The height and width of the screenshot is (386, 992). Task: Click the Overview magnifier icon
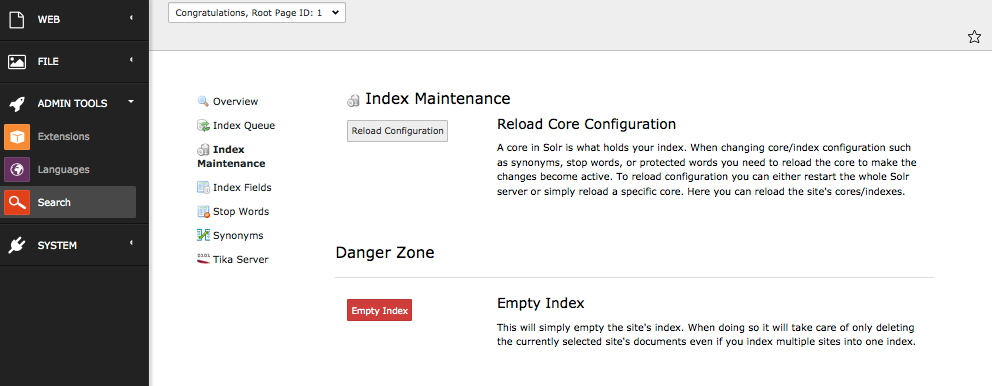[203, 101]
